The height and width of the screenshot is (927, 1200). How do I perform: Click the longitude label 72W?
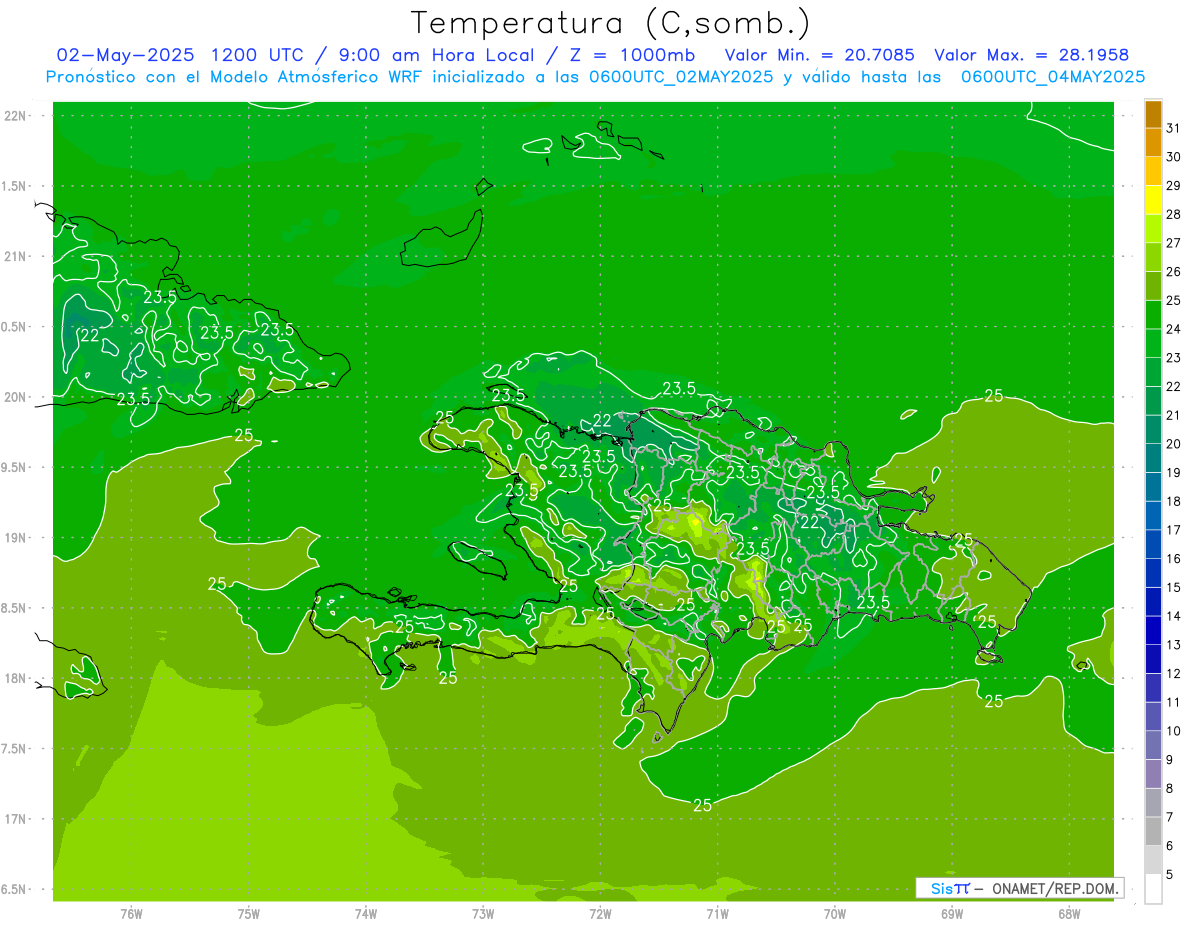[601, 914]
